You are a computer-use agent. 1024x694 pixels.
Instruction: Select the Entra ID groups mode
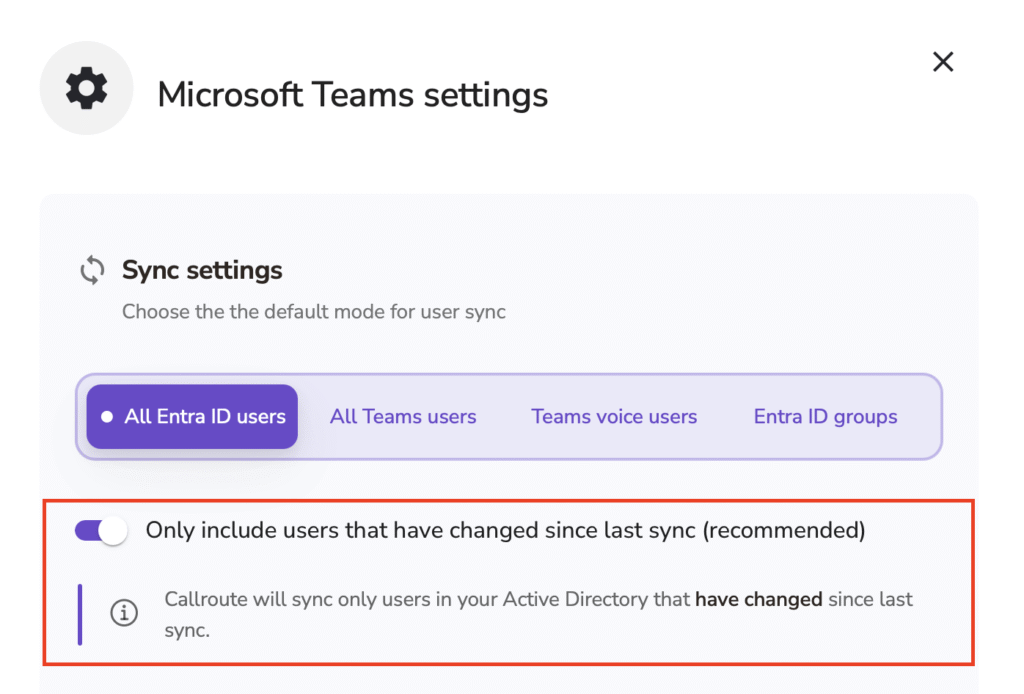point(825,417)
